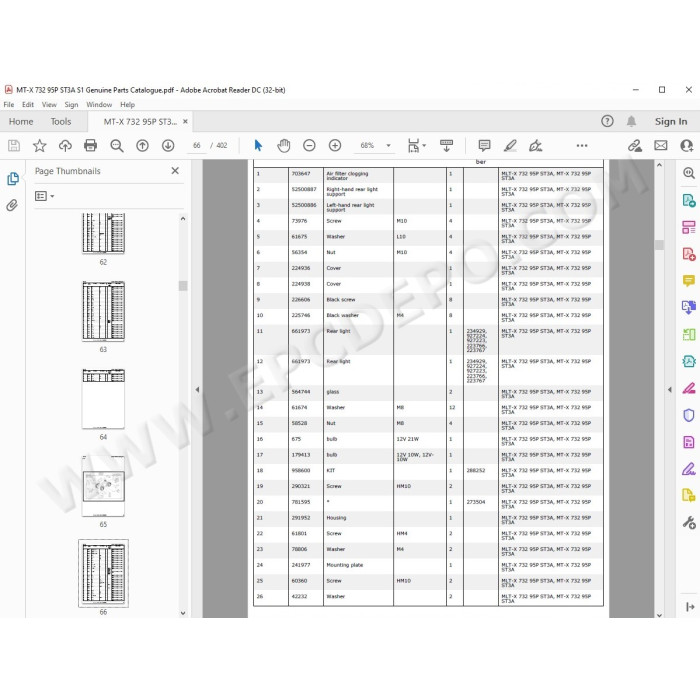Screen dimensions: 700x700
Task: Select page 66 thumbnail
Action: (x=103, y=574)
